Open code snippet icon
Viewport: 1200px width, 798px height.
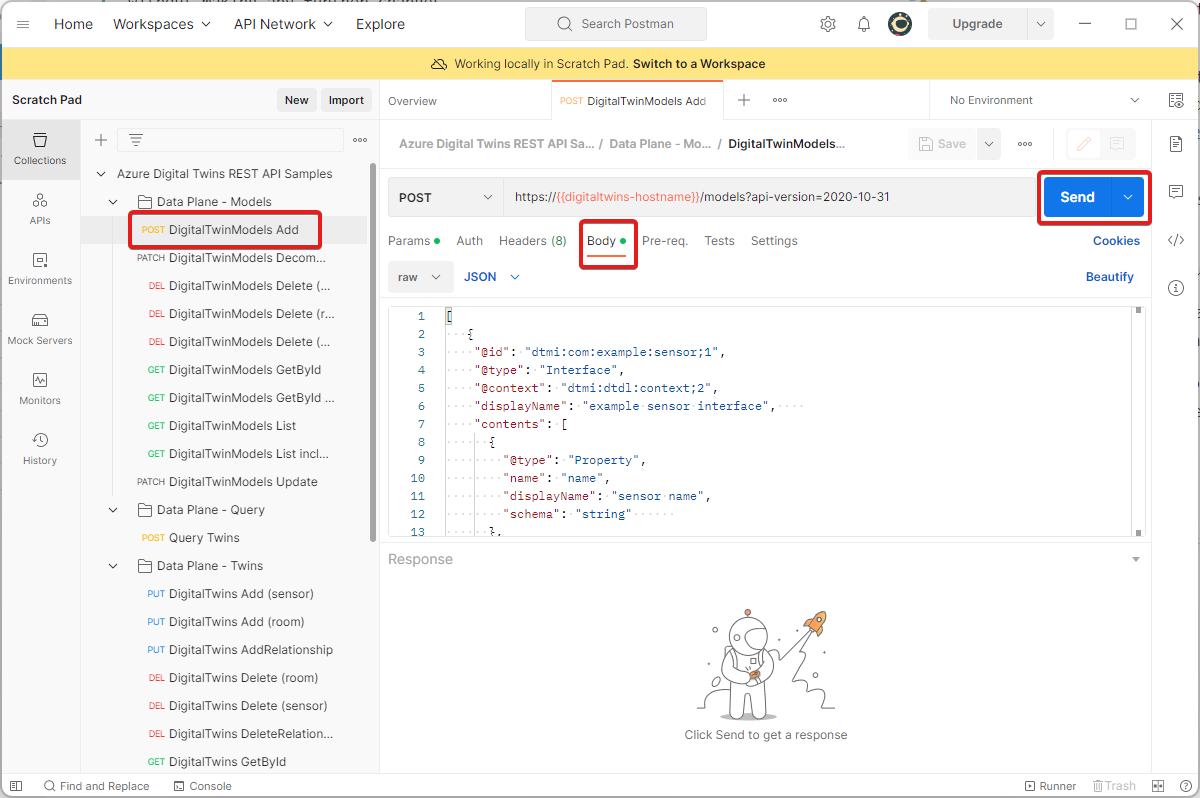1176,240
